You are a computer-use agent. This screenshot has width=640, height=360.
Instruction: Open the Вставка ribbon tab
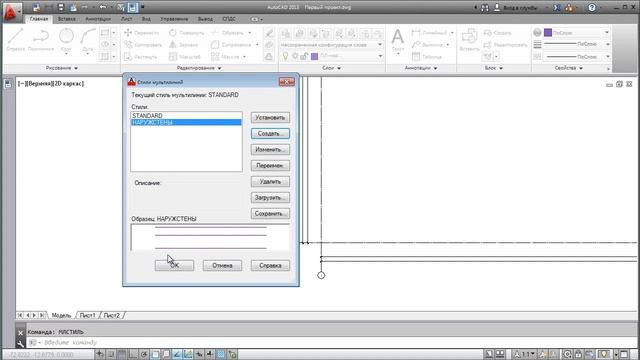(67, 19)
